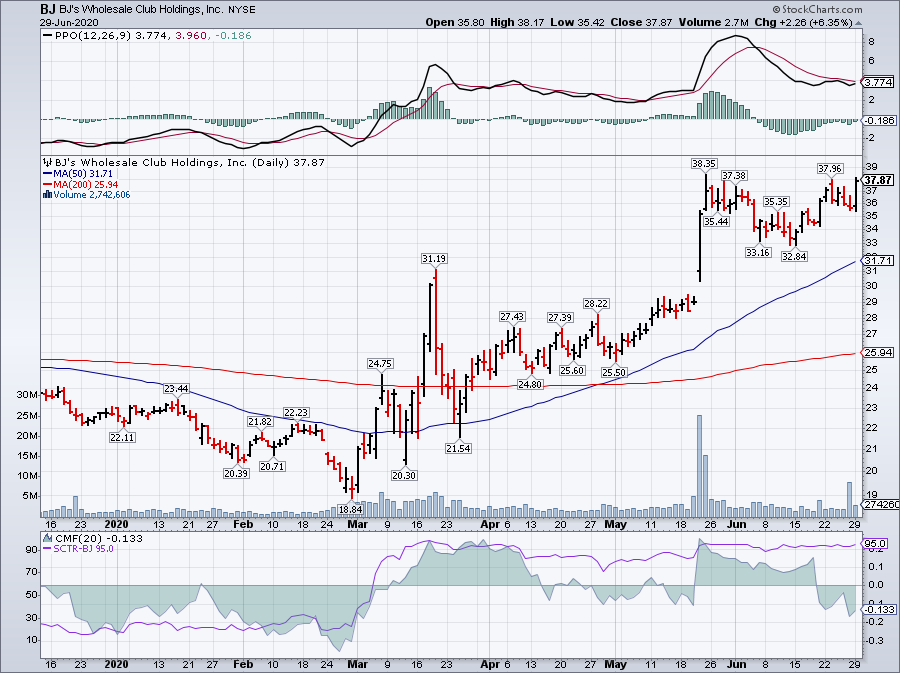
Task: Click the 25.60 low annotation
Action: click(572, 371)
